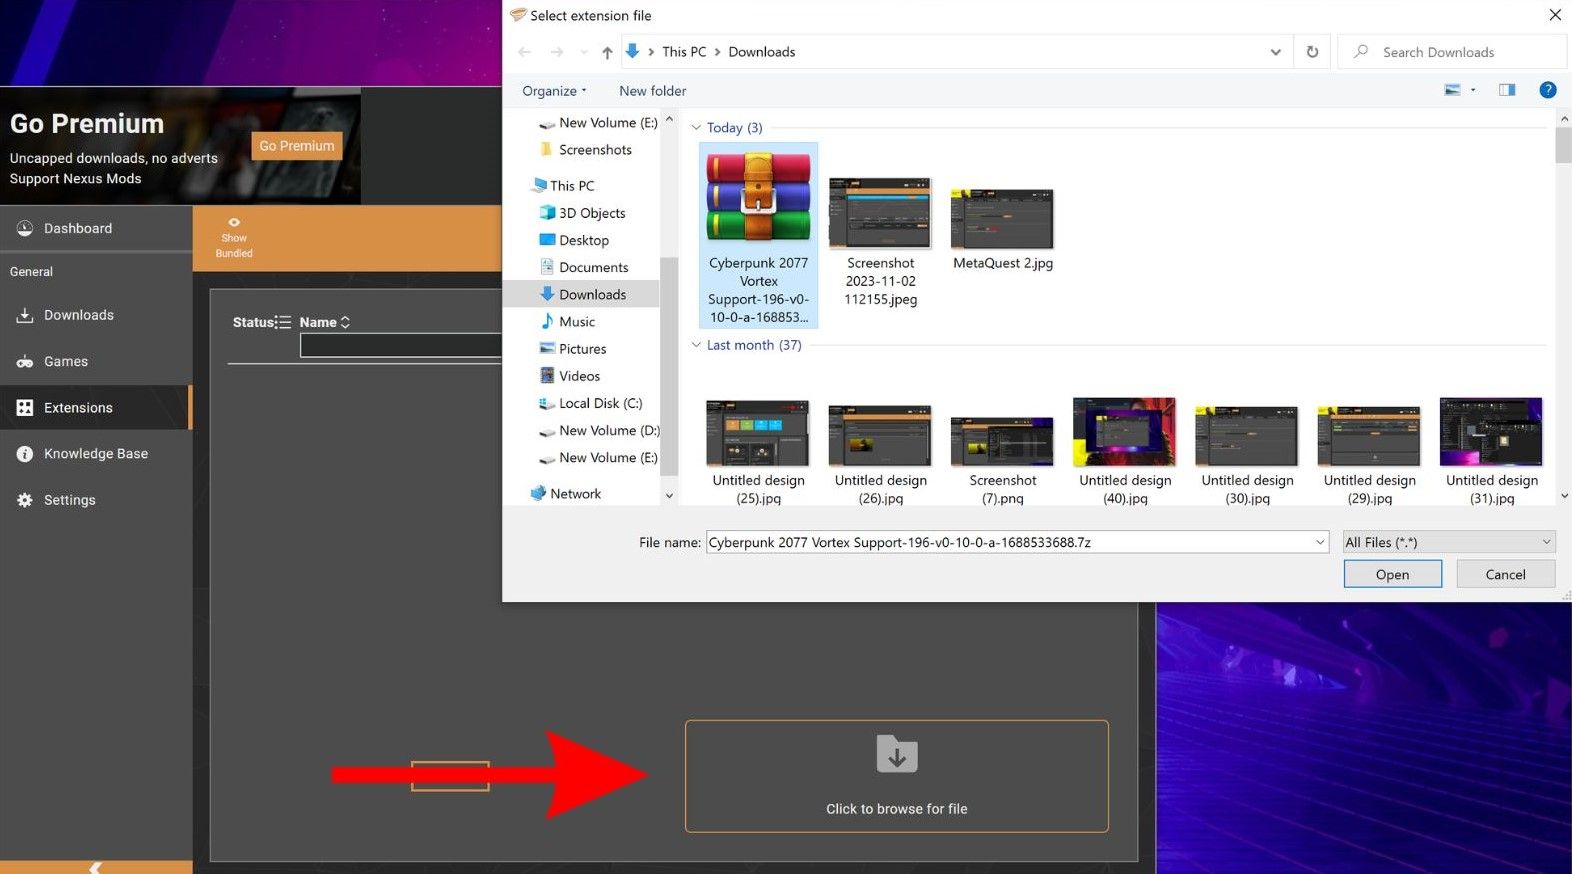
Task: Select Network in the navigation tree
Action: [x=566, y=494]
